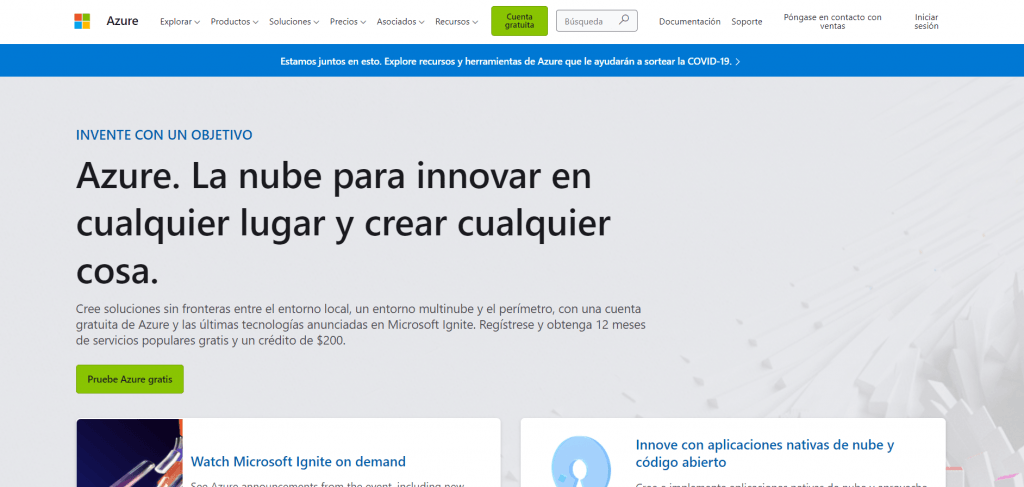Click Iniciar sesión
This screenshot has width=1024, height=487.
pos(926,22)
